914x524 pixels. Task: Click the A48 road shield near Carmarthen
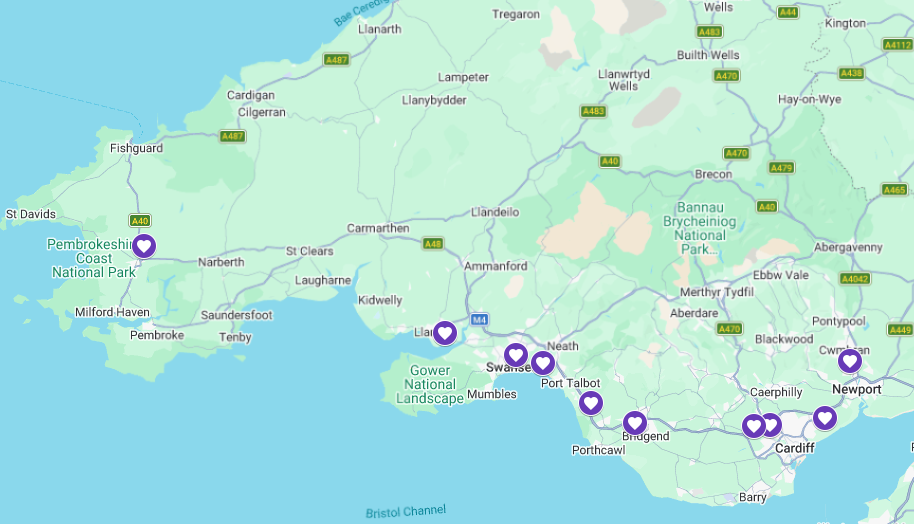tap(433, 244)
